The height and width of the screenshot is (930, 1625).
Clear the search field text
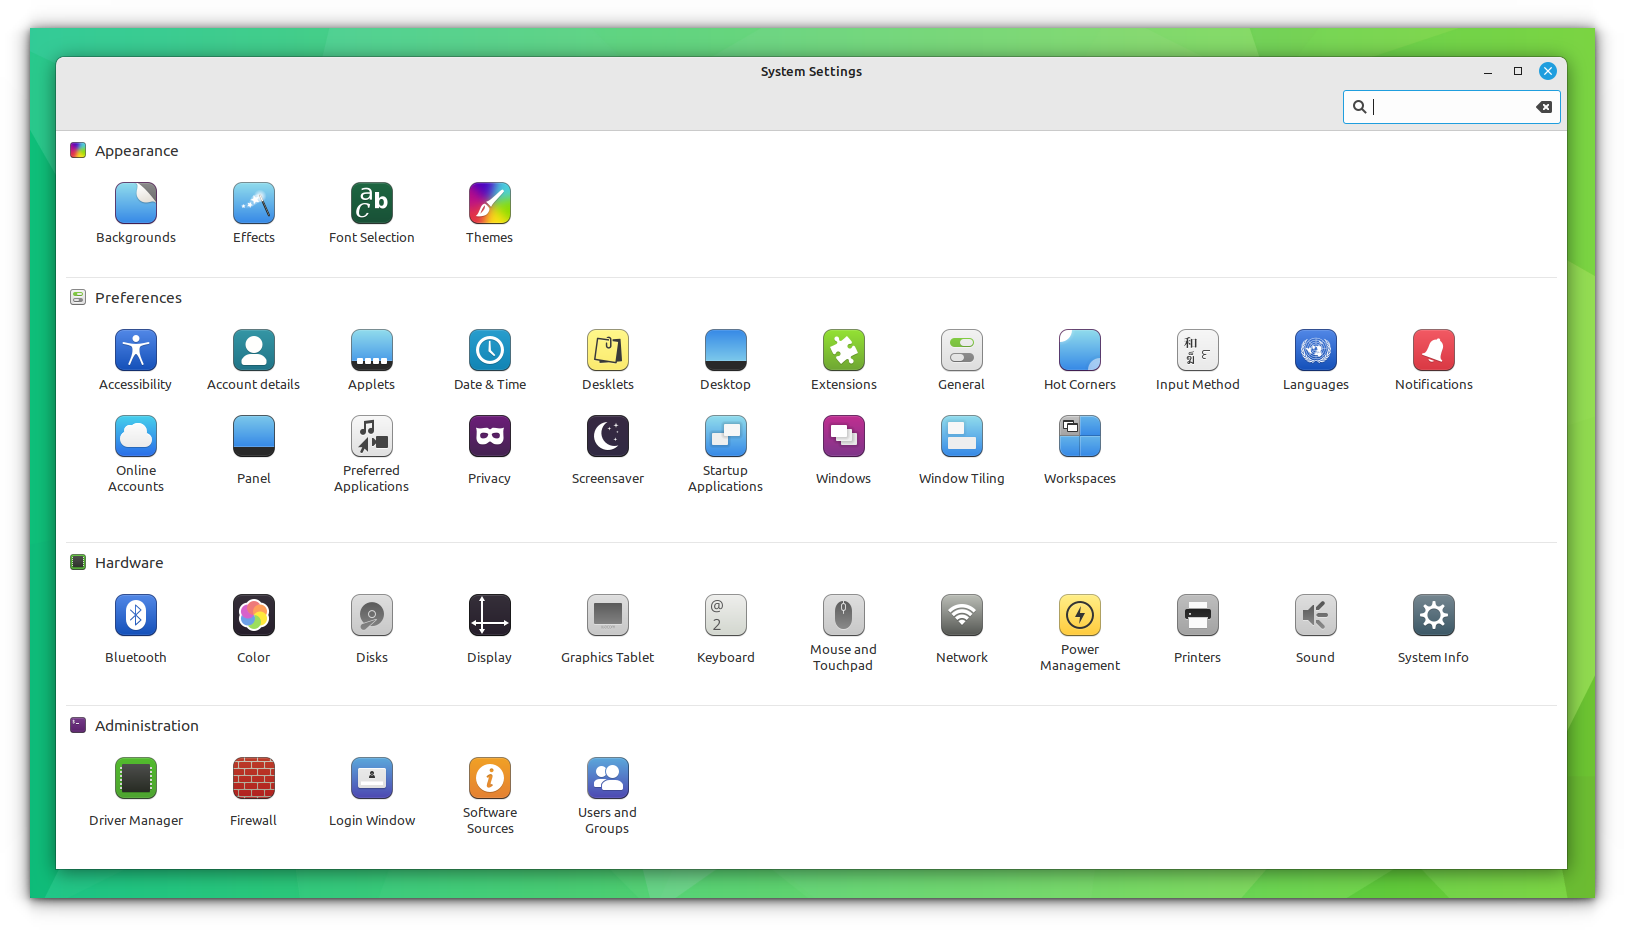pos(1543,107)
